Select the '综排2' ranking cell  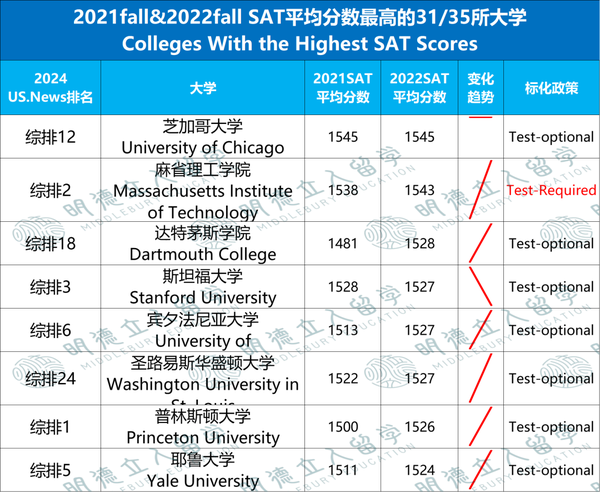(51, 190)
